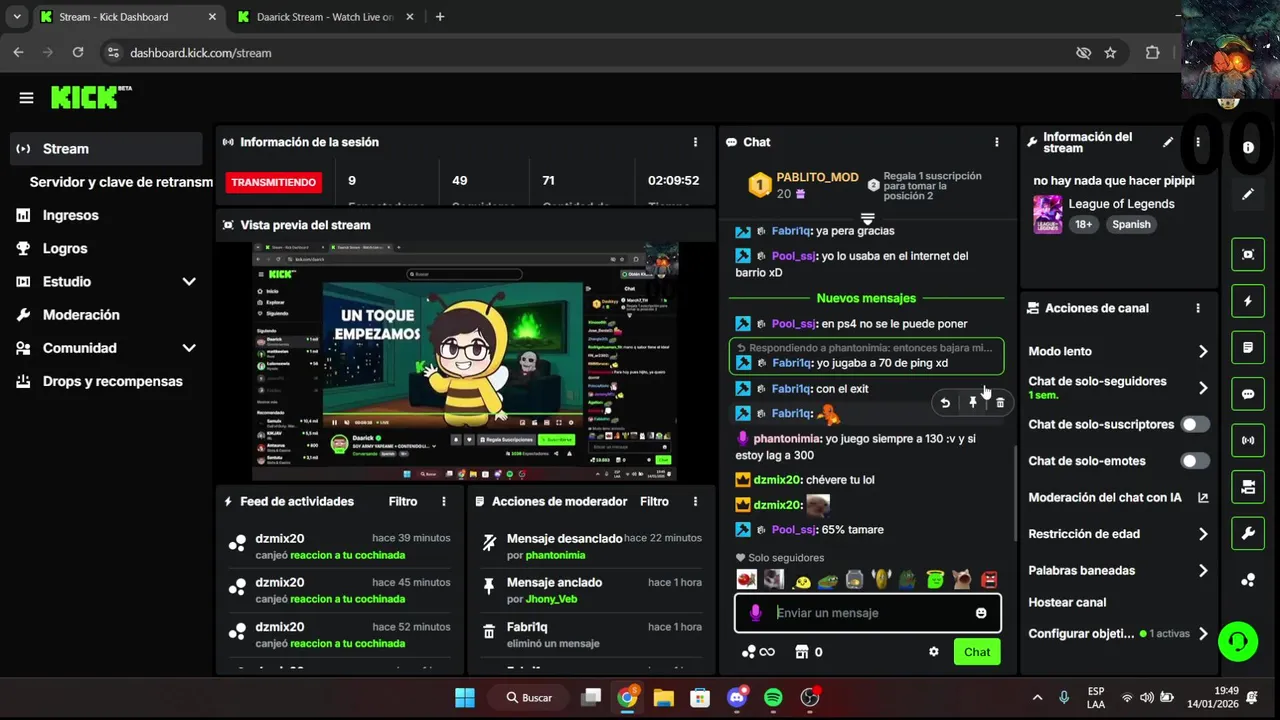The width and height of the screenshot is (1280, 720).
Task: Delete the hovered chat message
Action: [999, 402]
